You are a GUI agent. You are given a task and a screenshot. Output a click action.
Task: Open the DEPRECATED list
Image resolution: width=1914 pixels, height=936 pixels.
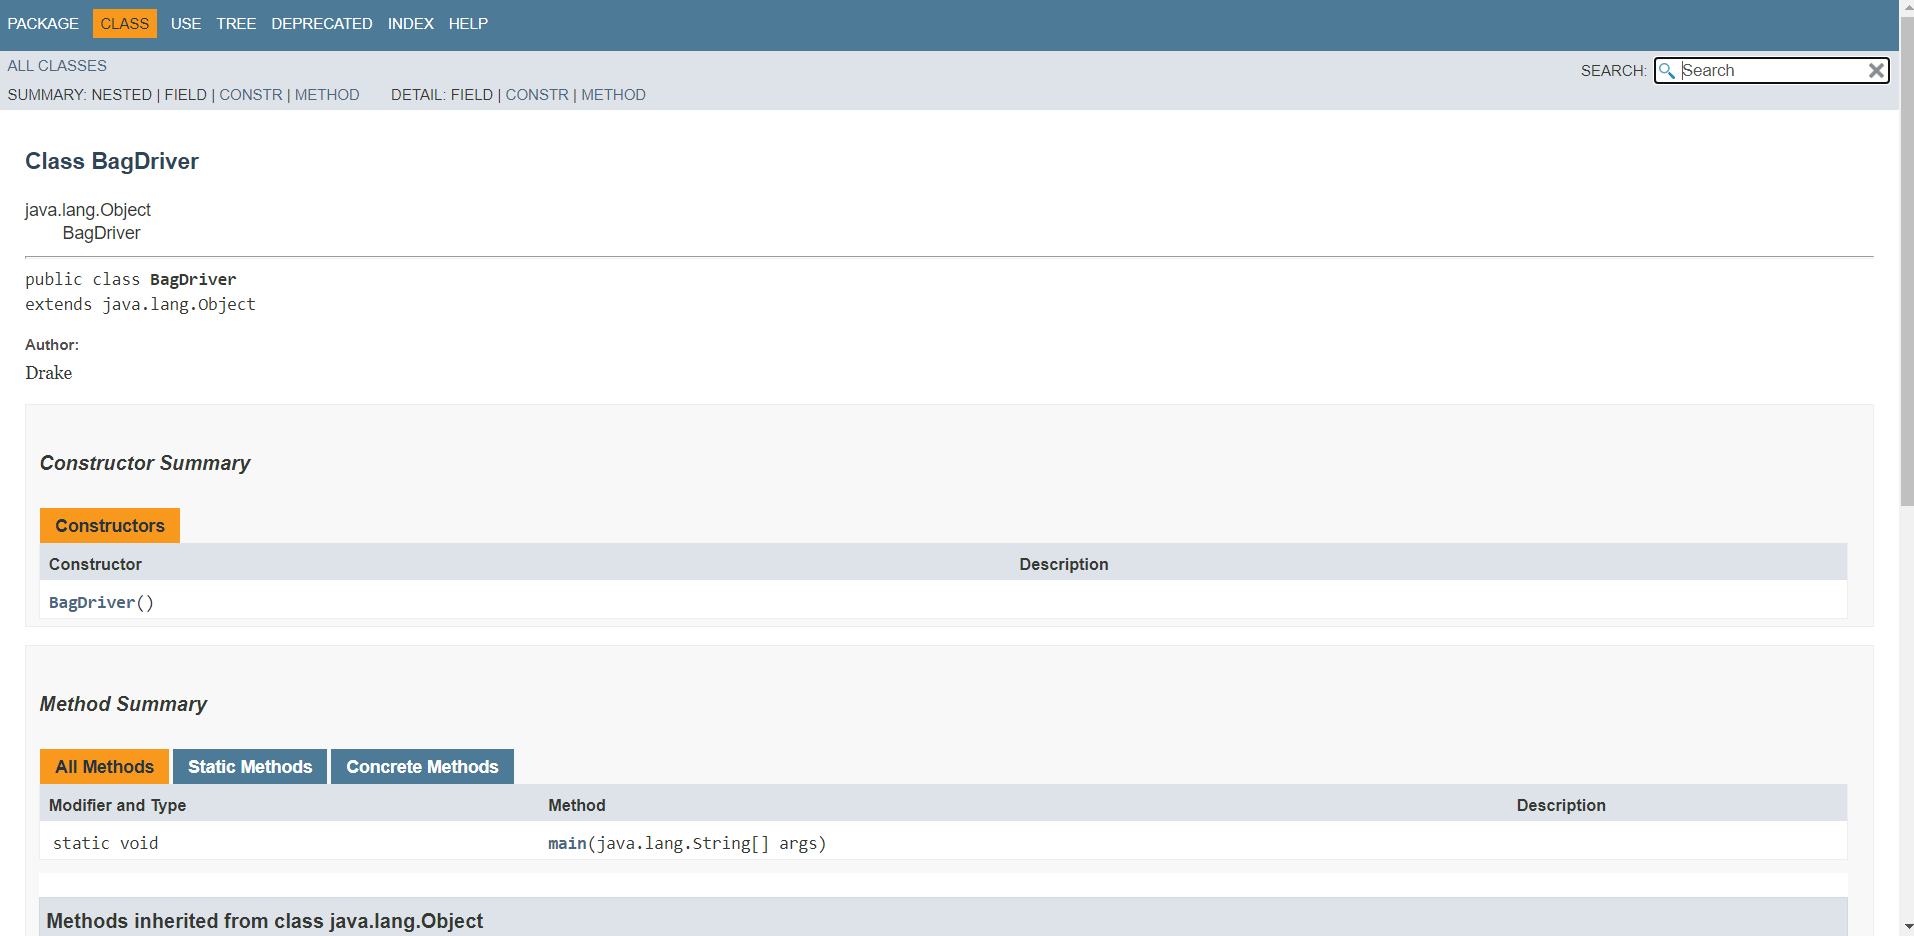click(x=322, y=23)
